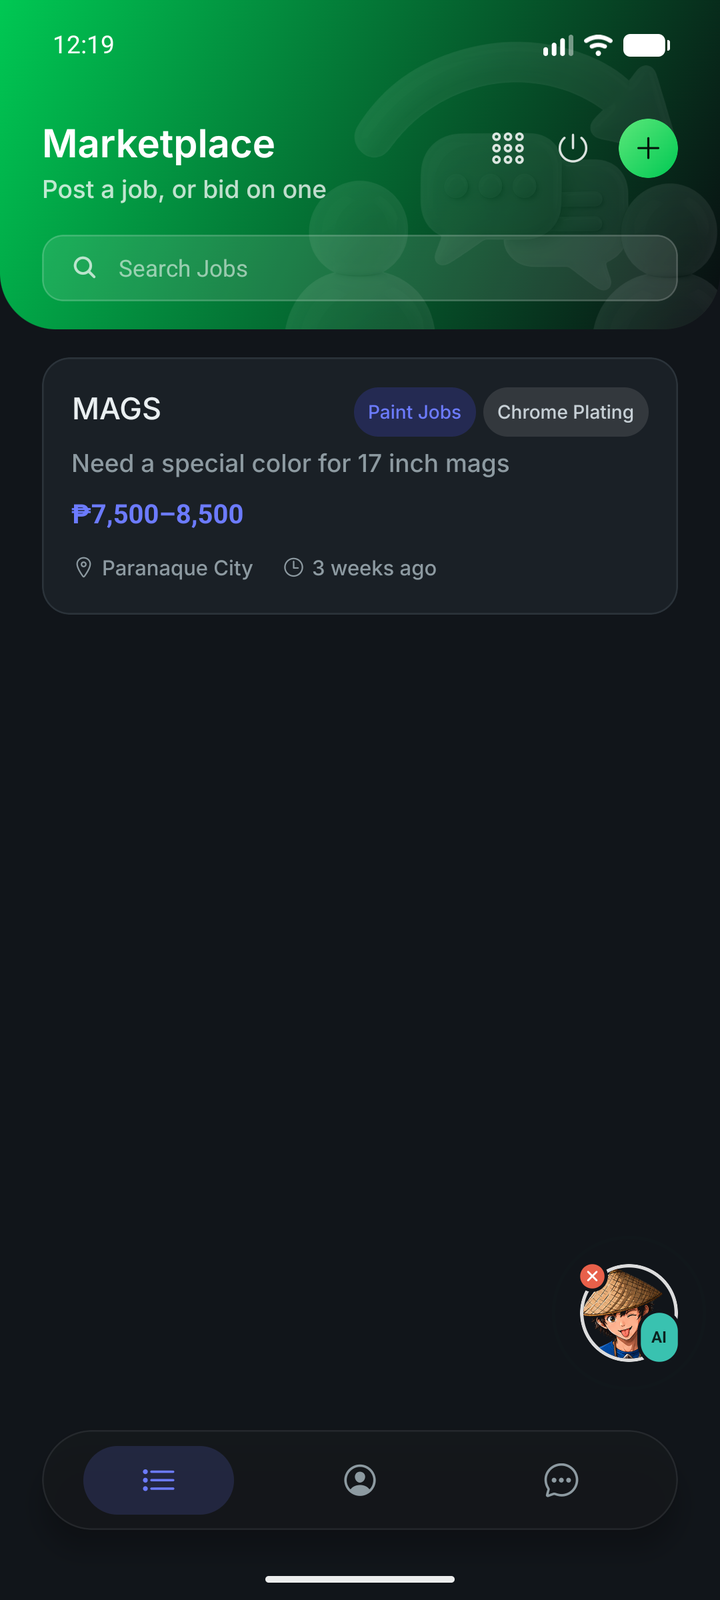Tap the ₱7,500–8,500 price range
This screenshot has width=720, height=1600.
click(158, 514)
